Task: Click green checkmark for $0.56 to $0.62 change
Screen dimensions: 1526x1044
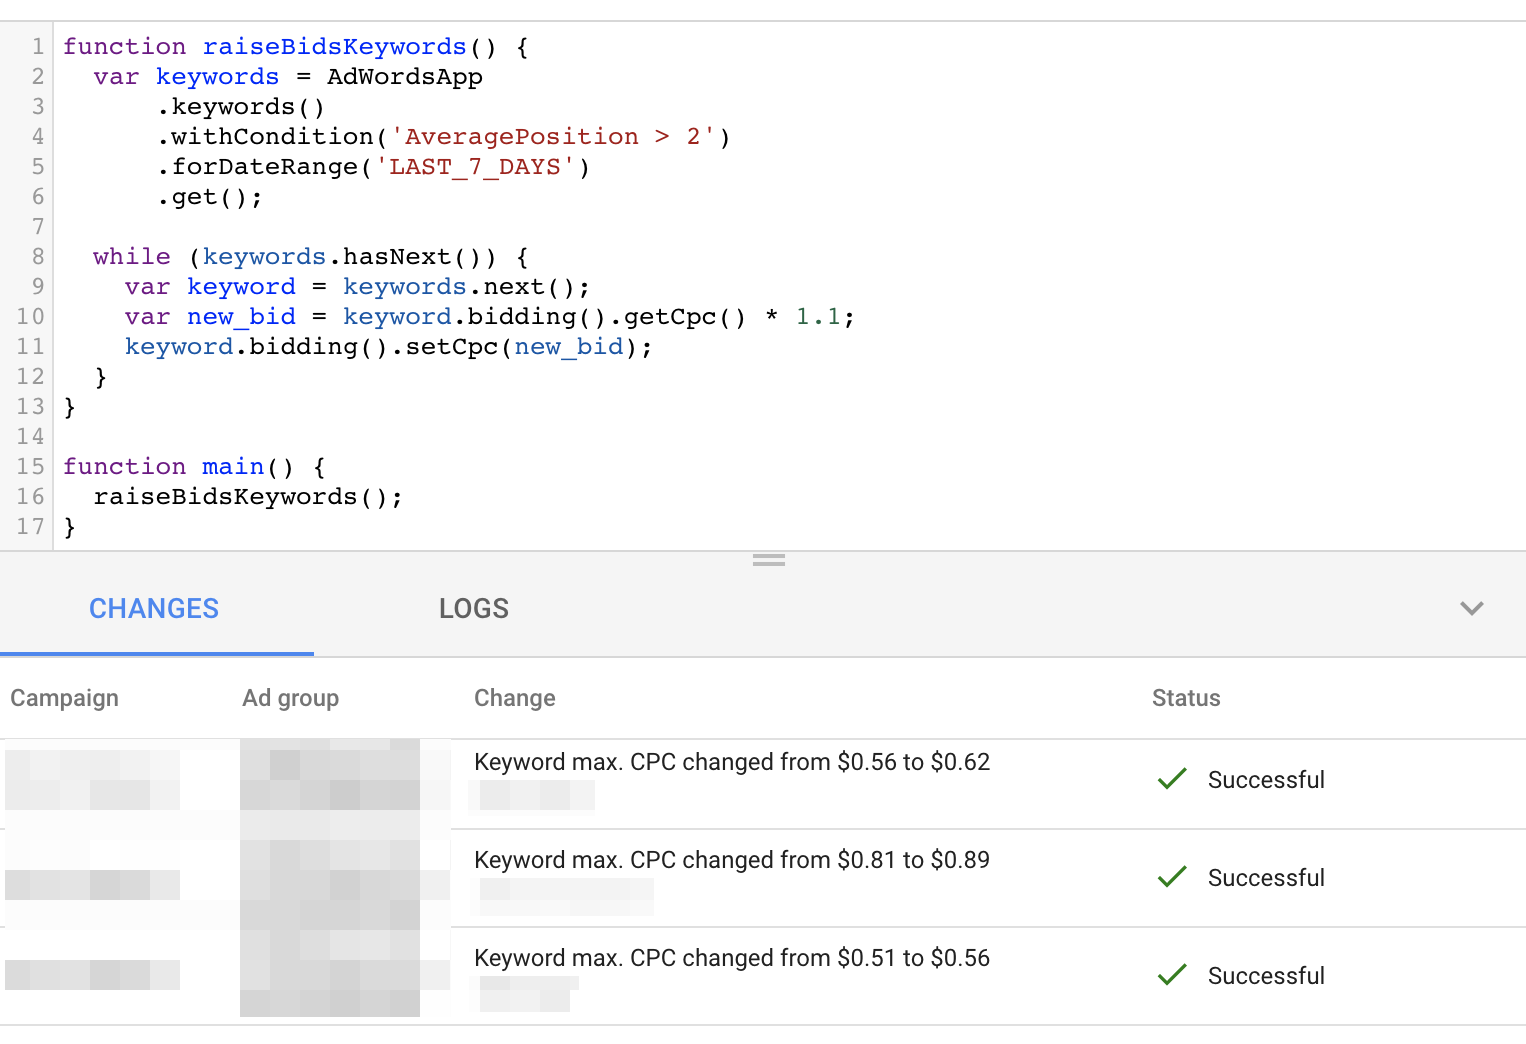Action: [1171, 779]
